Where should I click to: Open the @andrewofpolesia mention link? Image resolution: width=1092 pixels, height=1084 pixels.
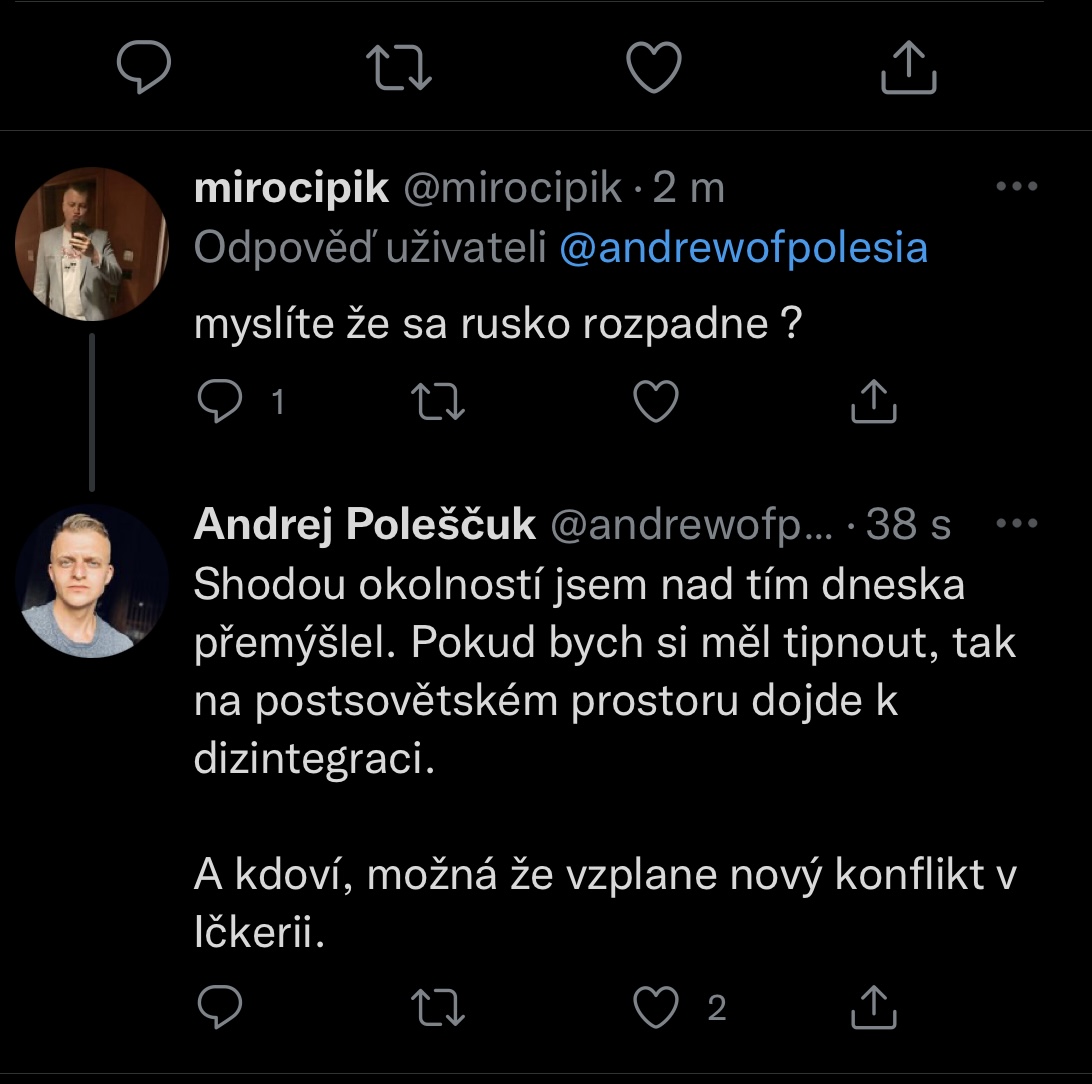click(743, 248)
